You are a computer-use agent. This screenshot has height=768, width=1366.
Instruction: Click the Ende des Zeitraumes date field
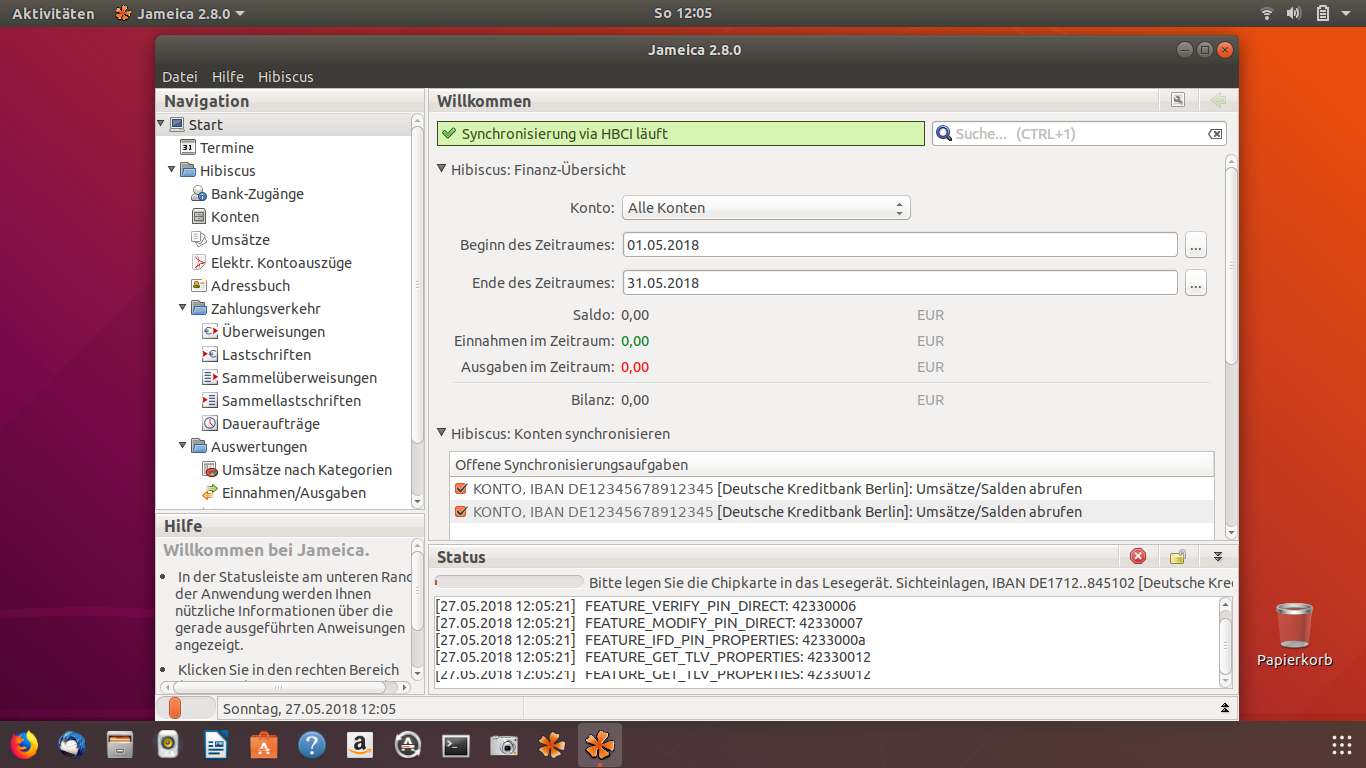[x=900, y=283]
